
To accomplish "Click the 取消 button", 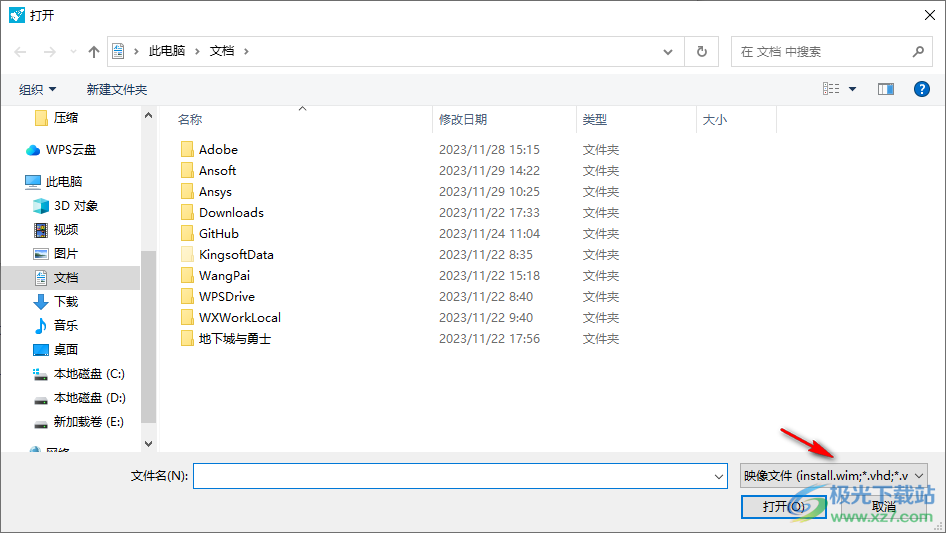I will pos(884,506).
